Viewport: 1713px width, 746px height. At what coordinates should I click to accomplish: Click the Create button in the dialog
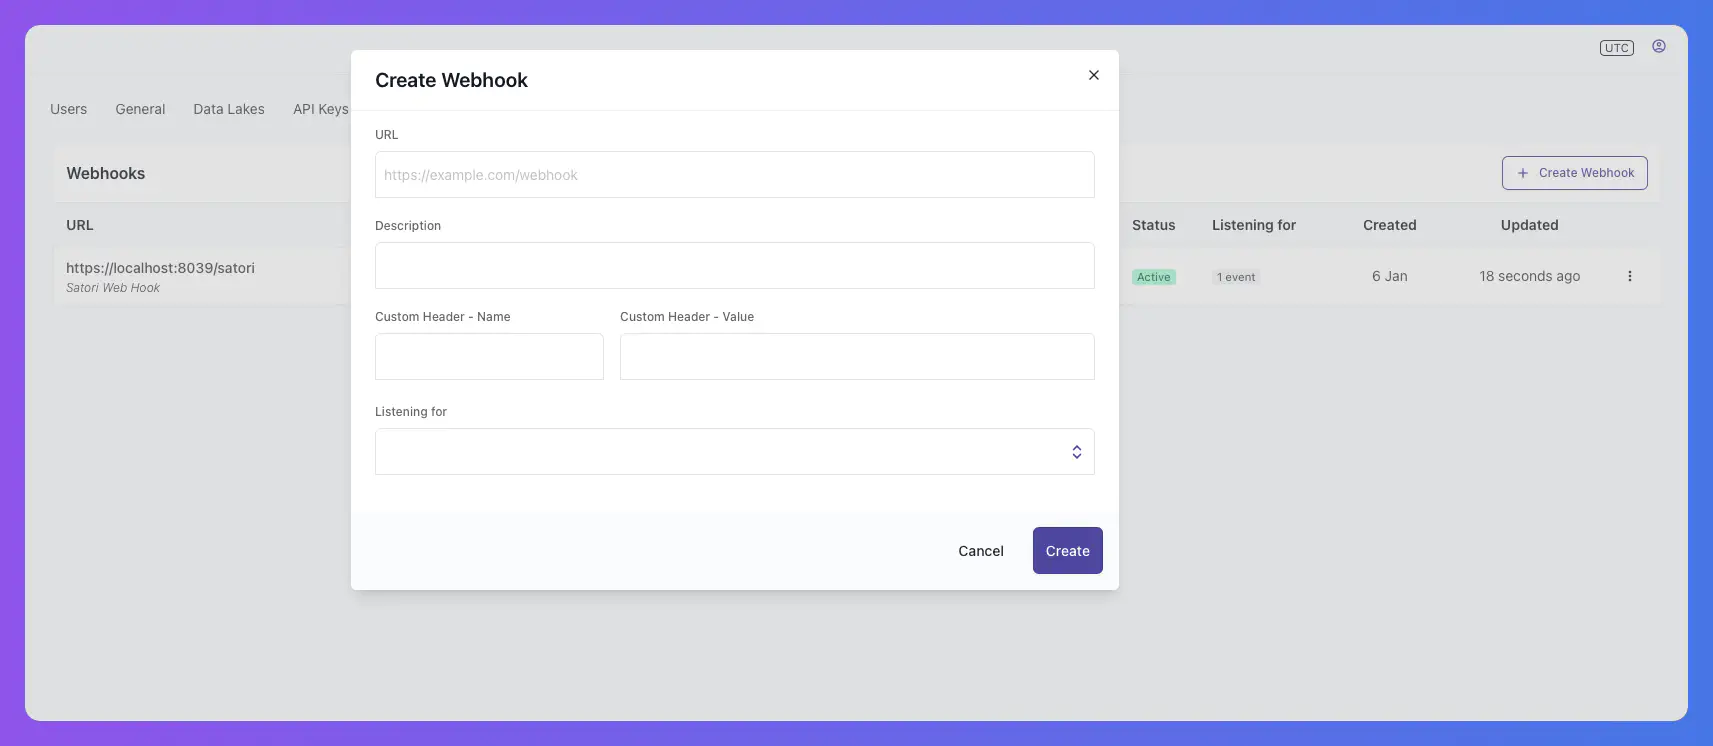(1068, 551)
